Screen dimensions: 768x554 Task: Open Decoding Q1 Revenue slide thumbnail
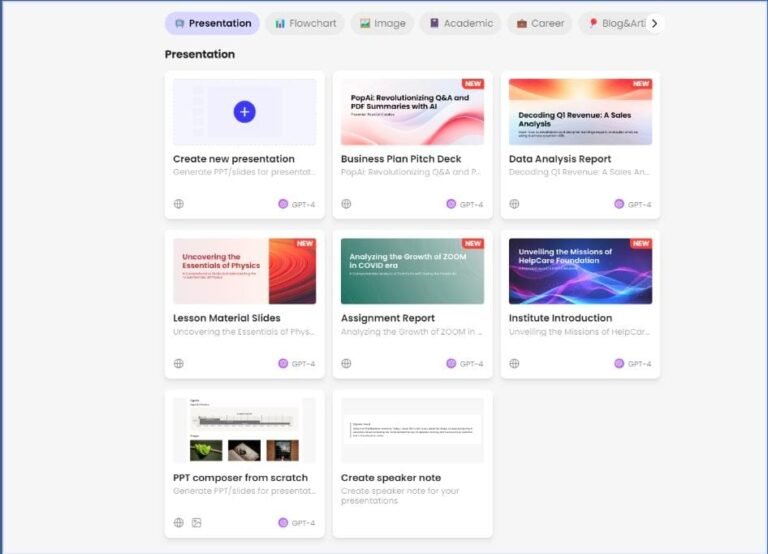coord(580,112)
